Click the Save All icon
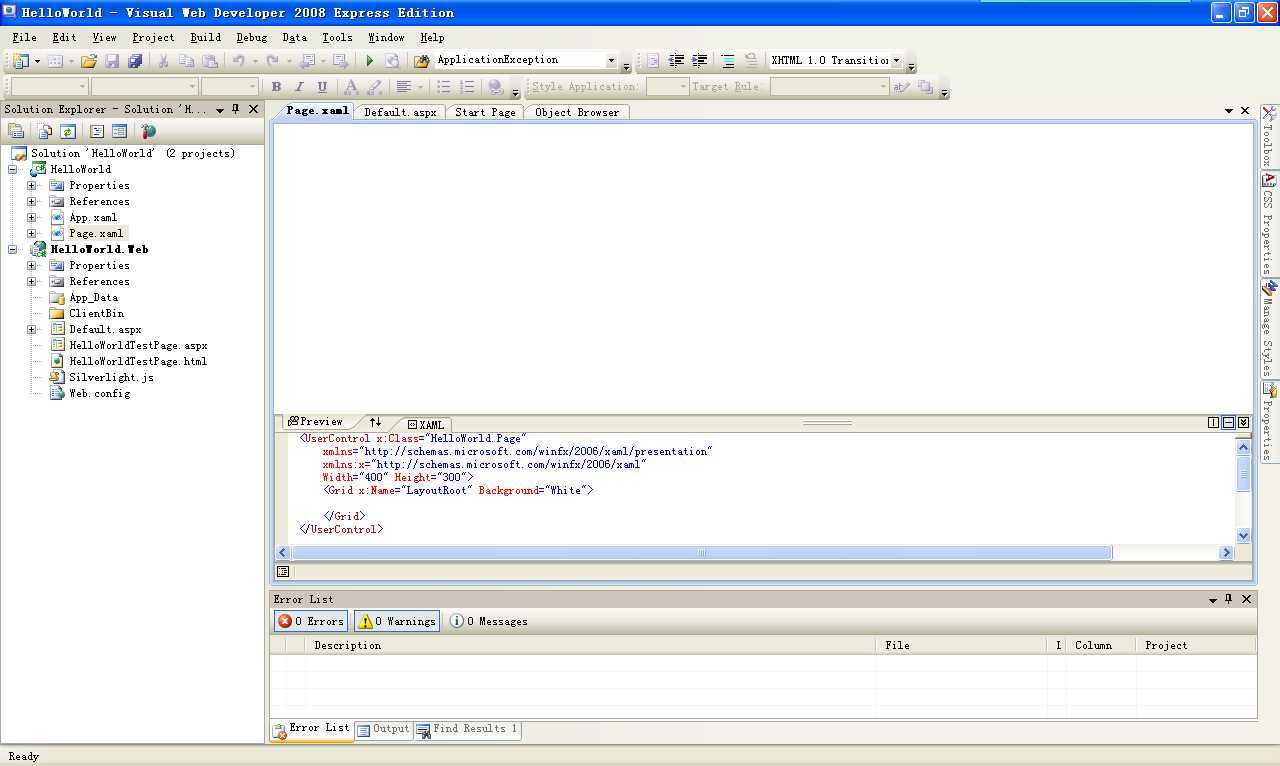Viewport: 1280px width, 766px height. point(135,61)
